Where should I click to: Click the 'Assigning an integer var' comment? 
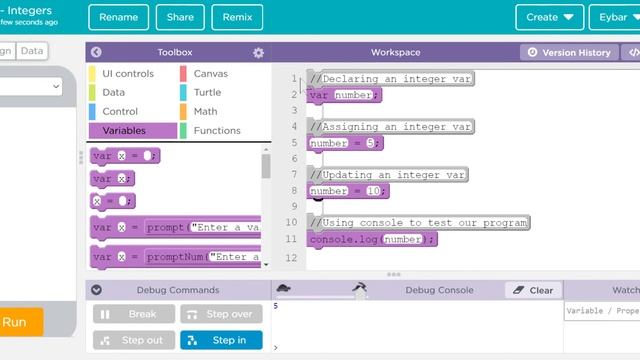tap(391, 127)
